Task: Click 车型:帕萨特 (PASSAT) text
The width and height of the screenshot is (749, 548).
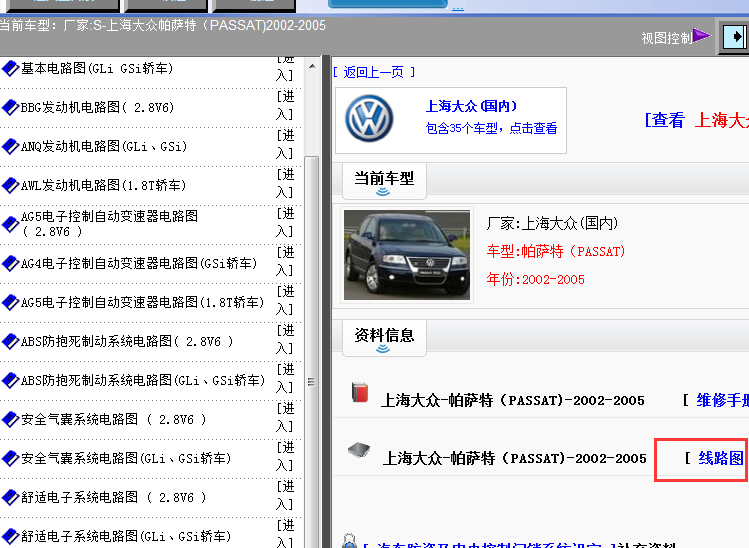Action: pyautogui.click(x=556, y=251)
